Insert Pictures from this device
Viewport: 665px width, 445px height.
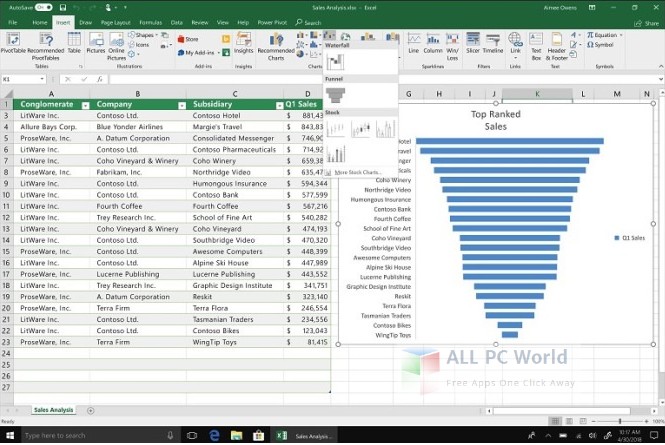pos(96,43)
